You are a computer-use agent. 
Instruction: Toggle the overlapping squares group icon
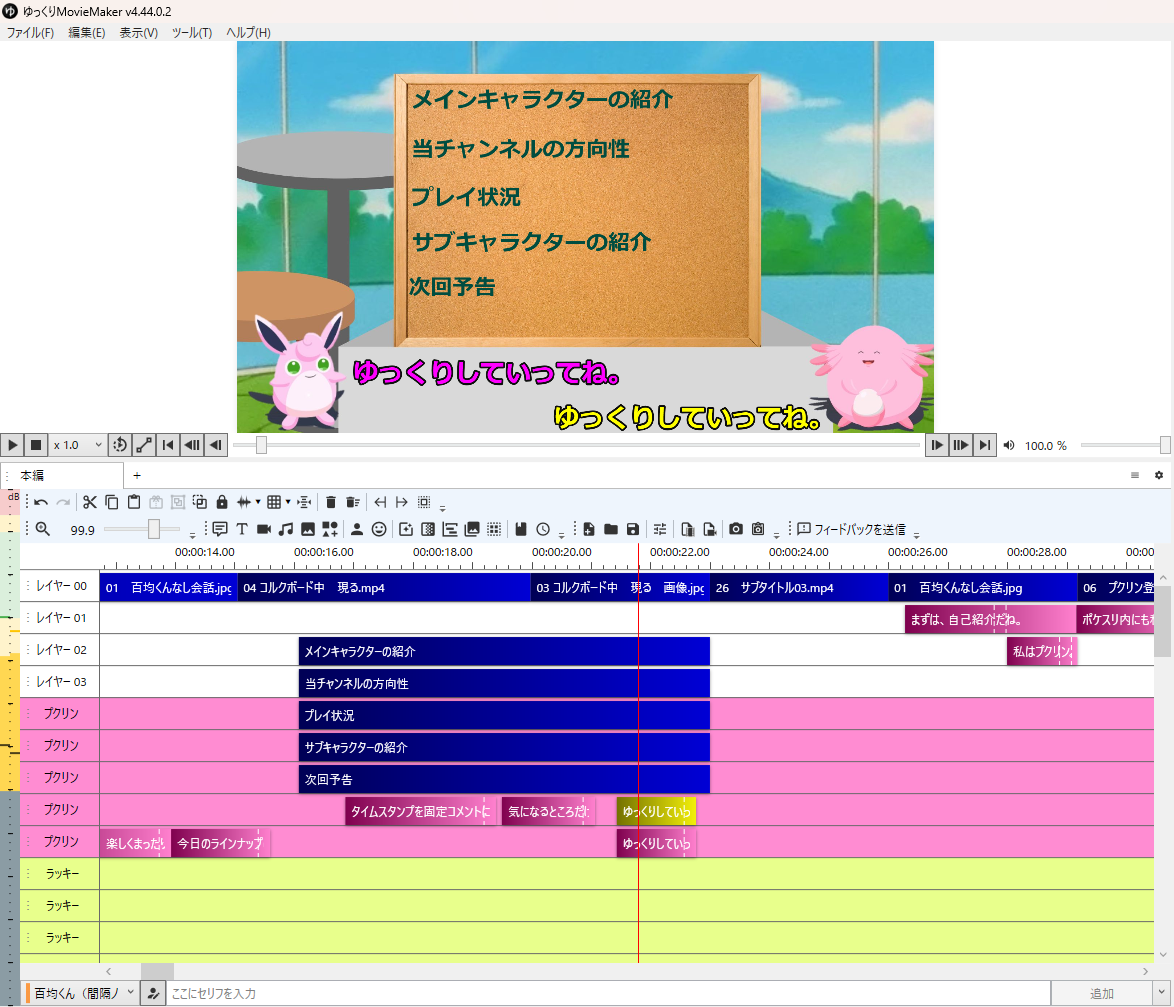(x=200, y=502)
